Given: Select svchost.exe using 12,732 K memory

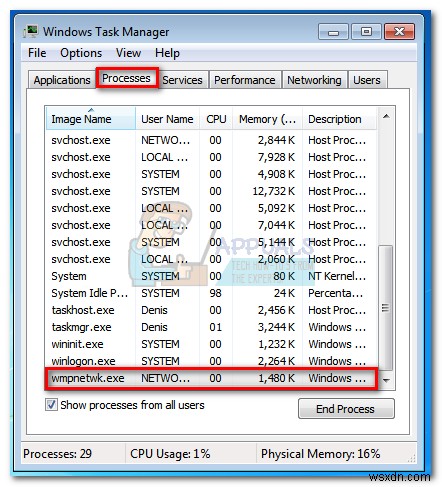Looking at the screenshot, I should tap(211, 191).
